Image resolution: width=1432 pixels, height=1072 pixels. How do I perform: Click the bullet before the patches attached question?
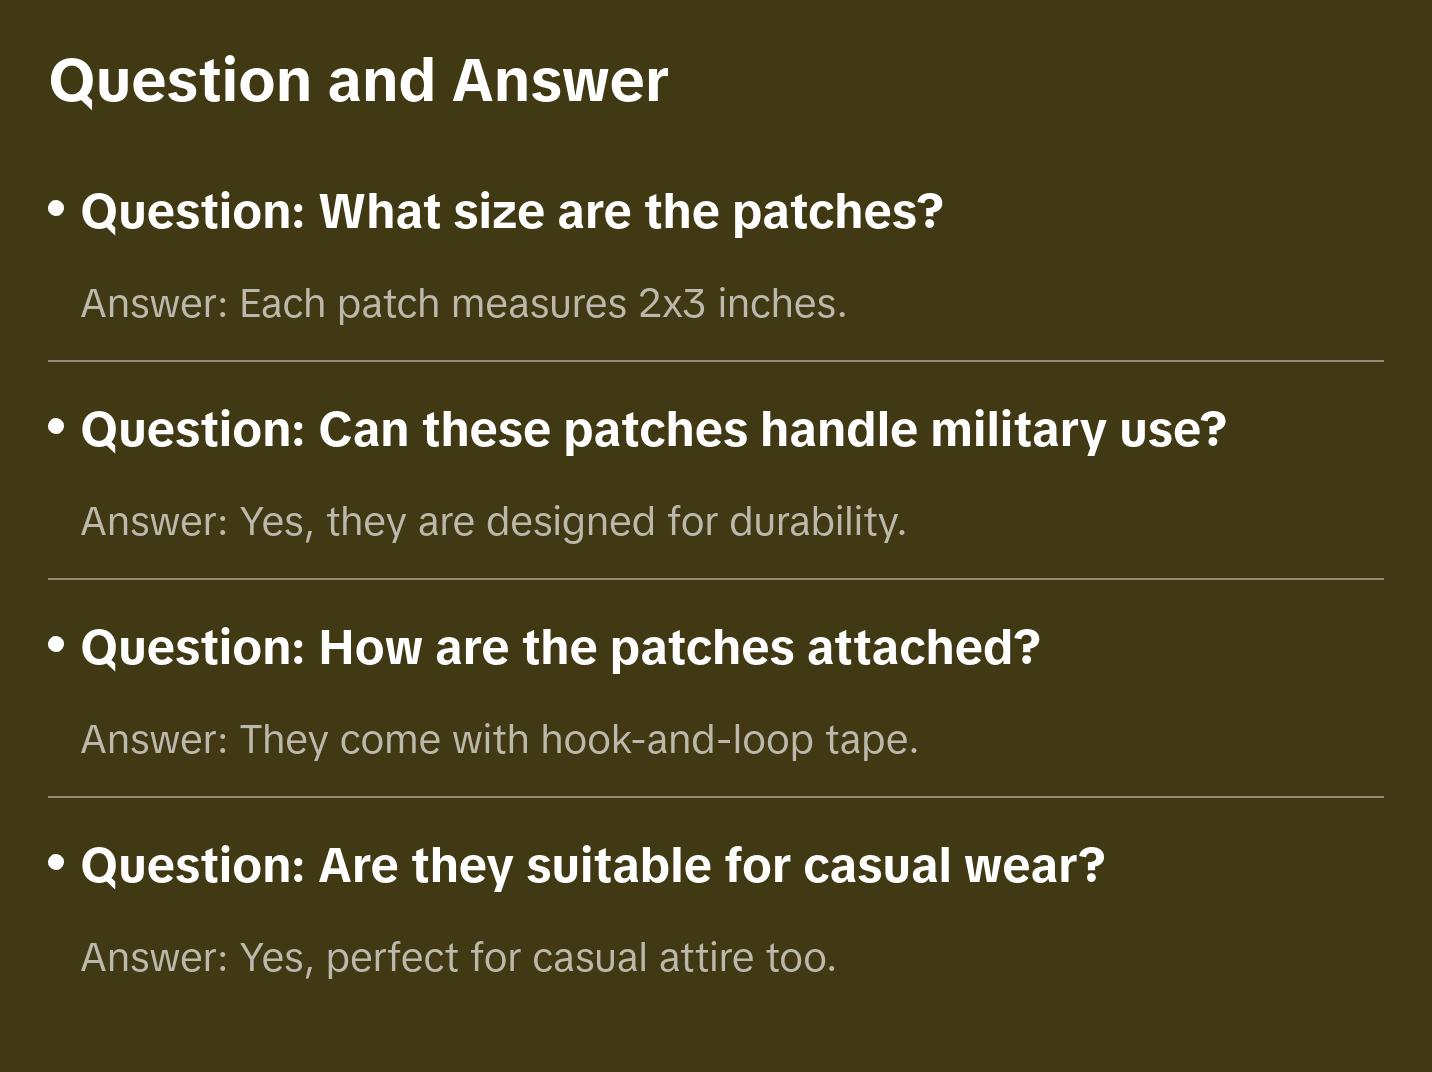point(57,644)
